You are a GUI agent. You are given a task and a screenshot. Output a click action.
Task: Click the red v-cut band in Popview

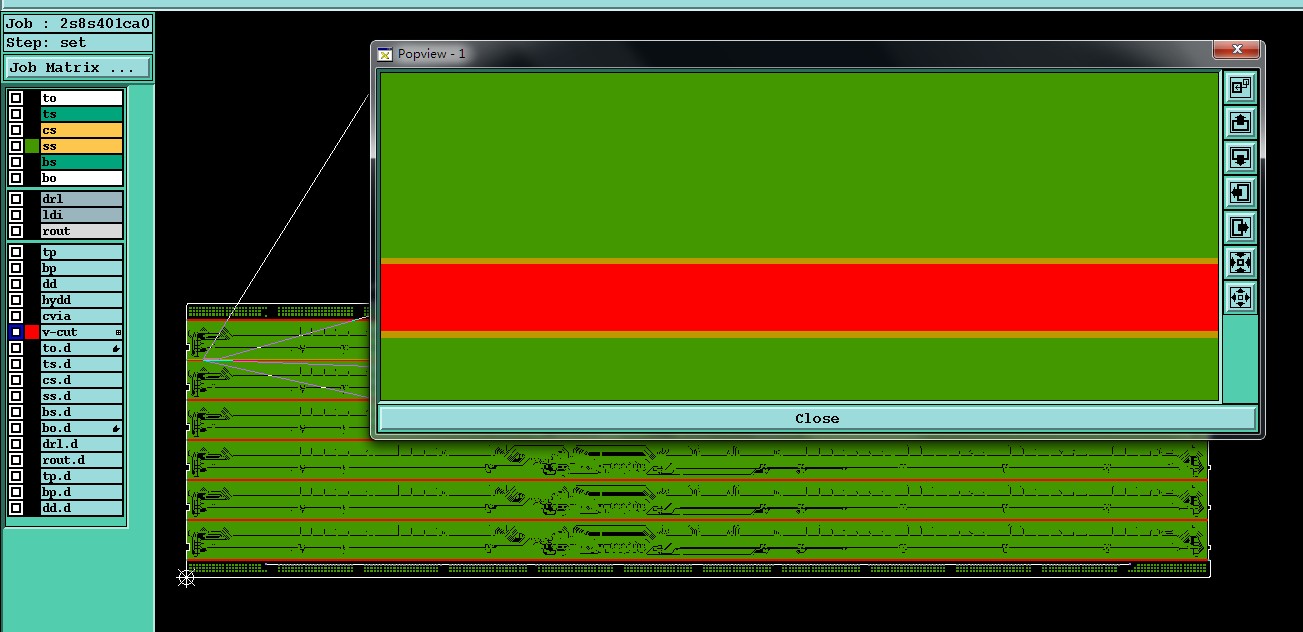799,297
